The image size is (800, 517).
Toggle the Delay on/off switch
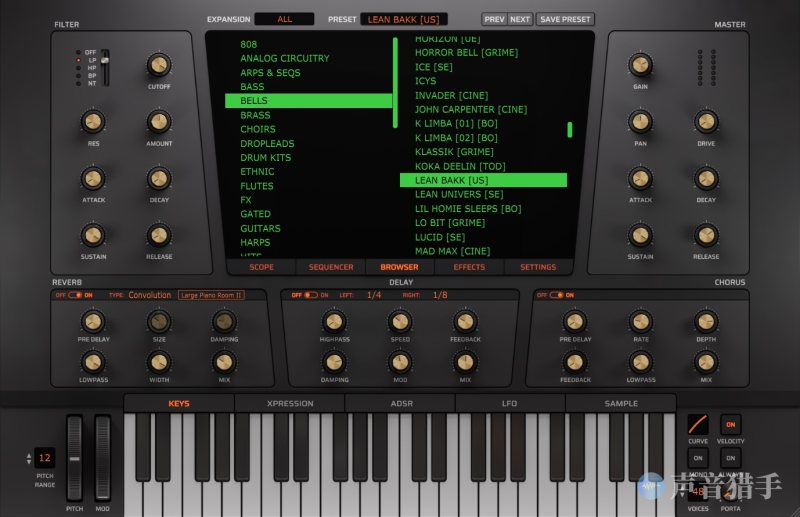coord(310,295)
